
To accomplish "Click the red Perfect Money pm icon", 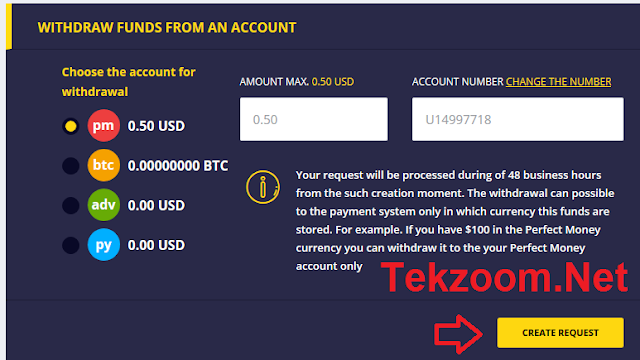I will pyautogui.click(x=103, y=125).
